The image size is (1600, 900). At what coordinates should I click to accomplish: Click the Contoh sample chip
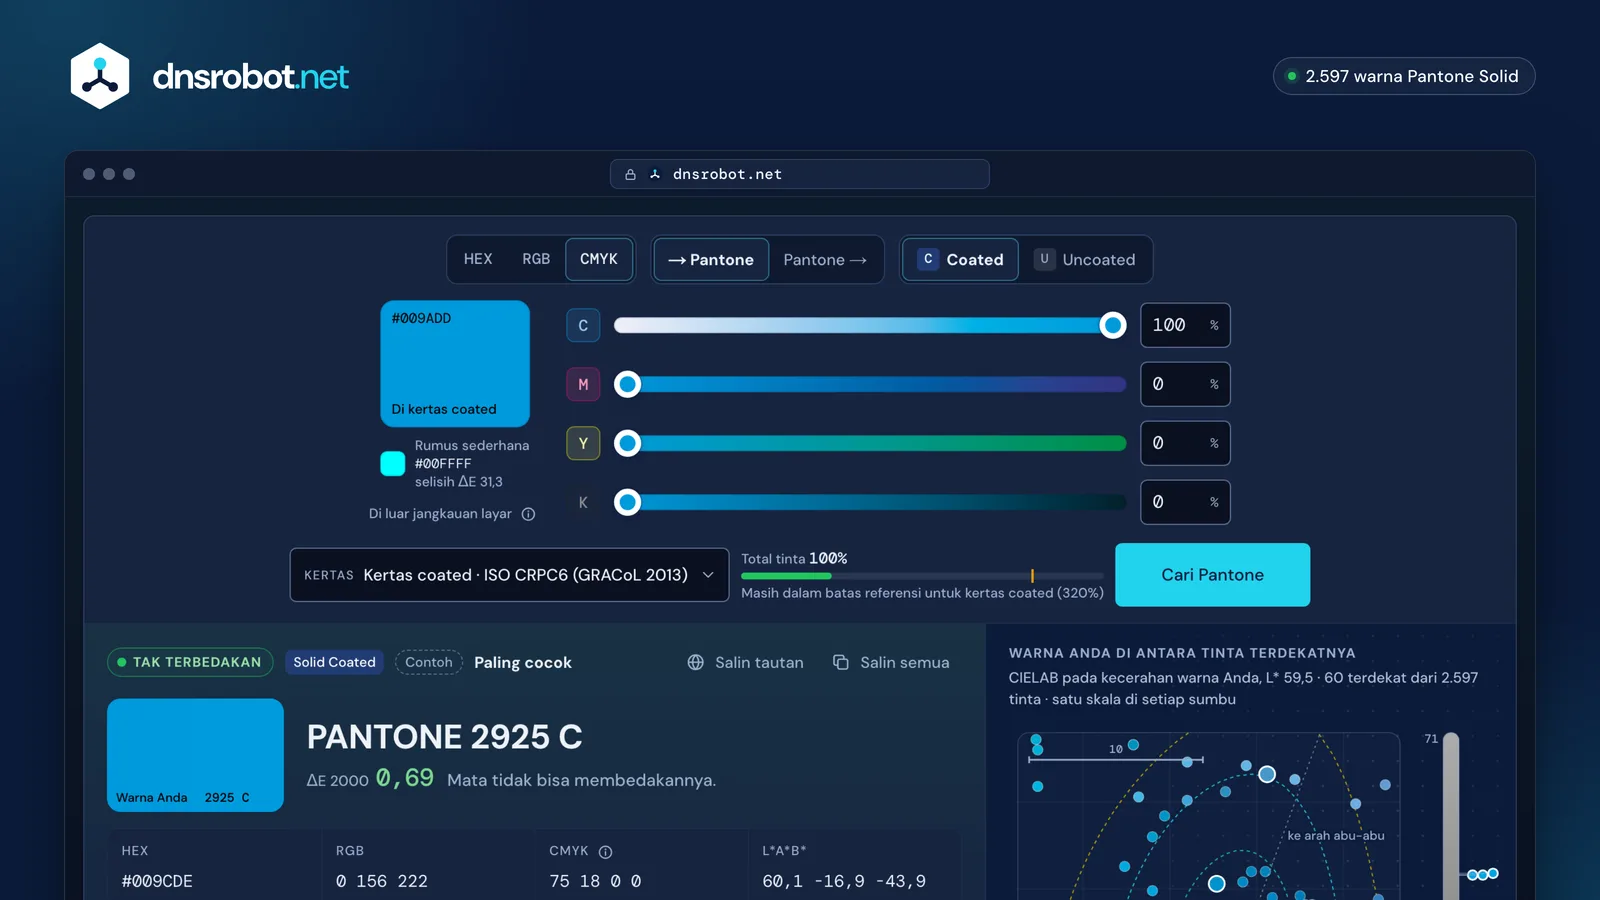point(429,662)
